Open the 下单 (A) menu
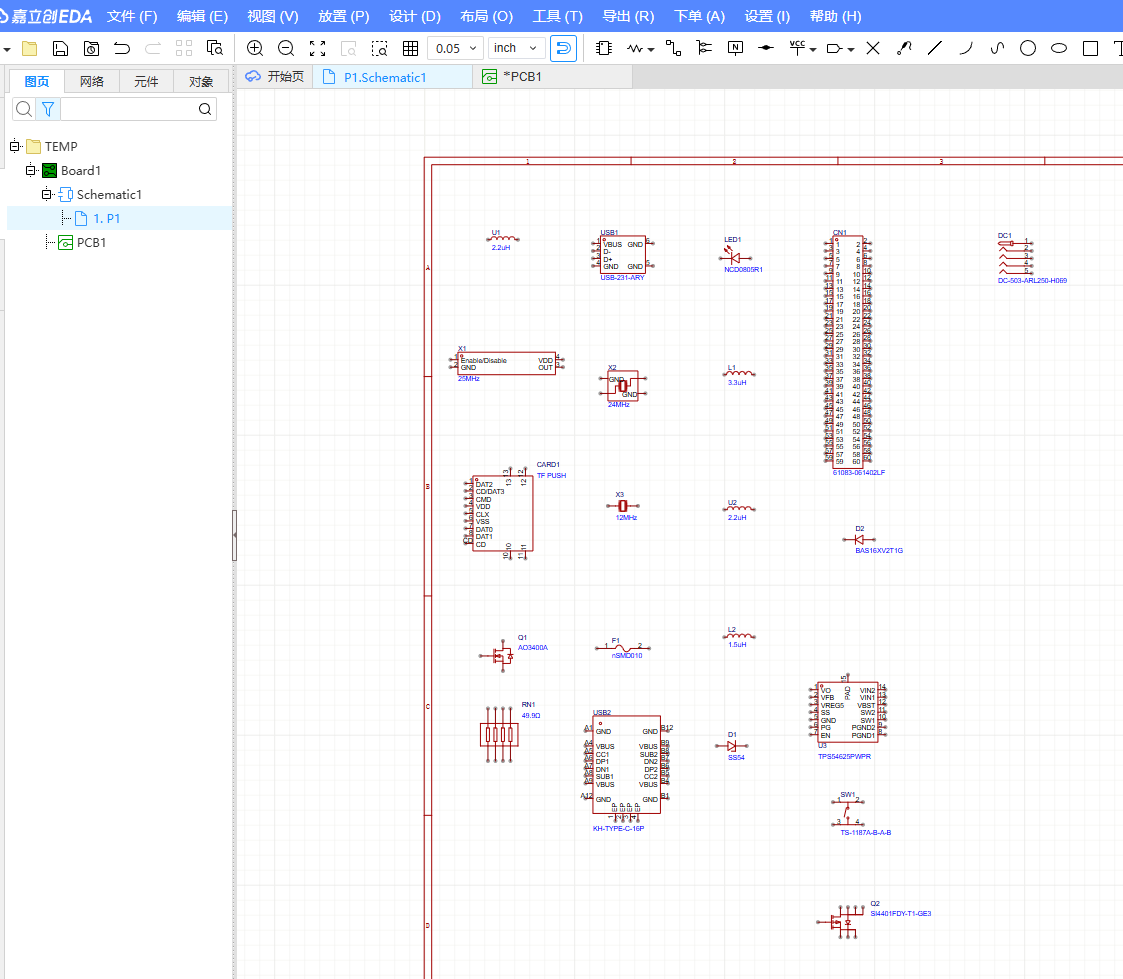Viewport: 1123px width, 979px height. (700, 16)
